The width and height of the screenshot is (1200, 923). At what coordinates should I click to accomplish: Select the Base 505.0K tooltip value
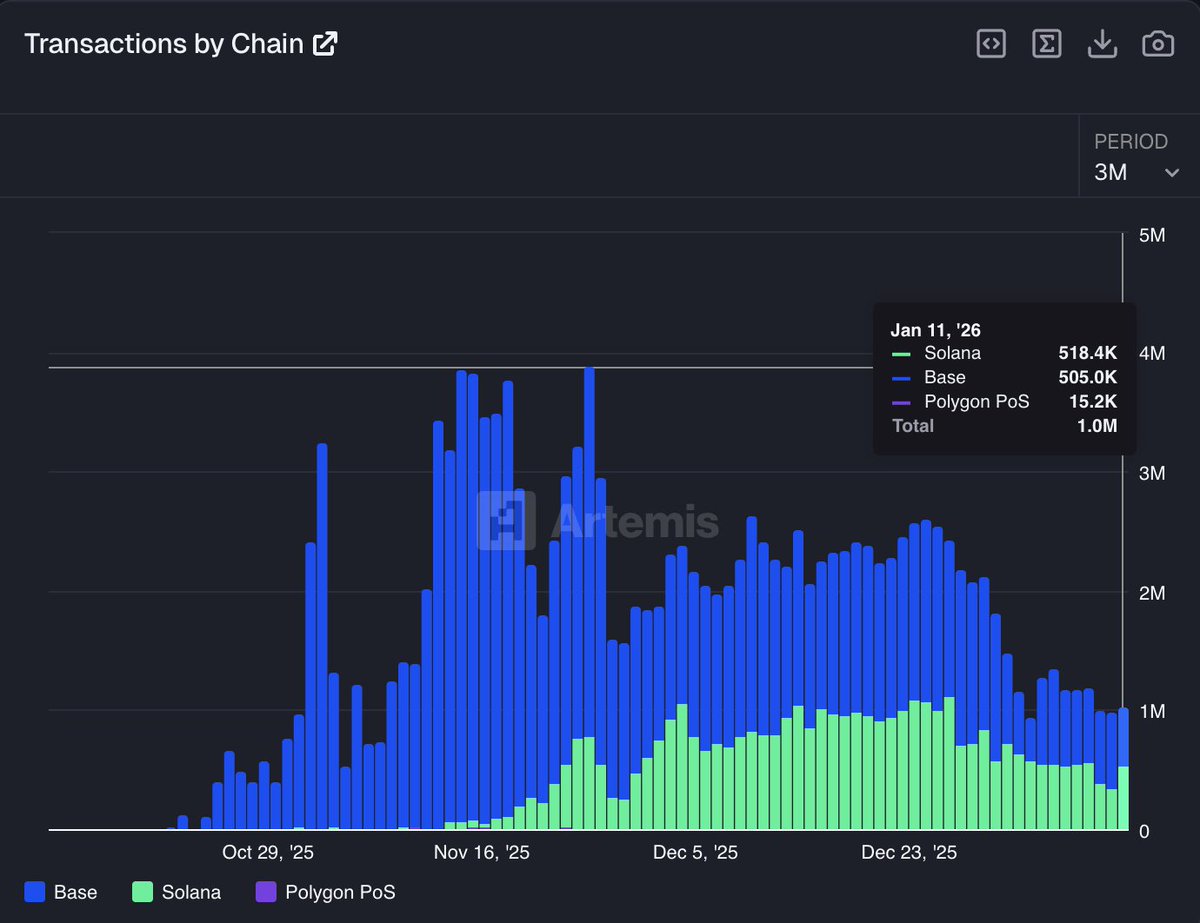1088,377
